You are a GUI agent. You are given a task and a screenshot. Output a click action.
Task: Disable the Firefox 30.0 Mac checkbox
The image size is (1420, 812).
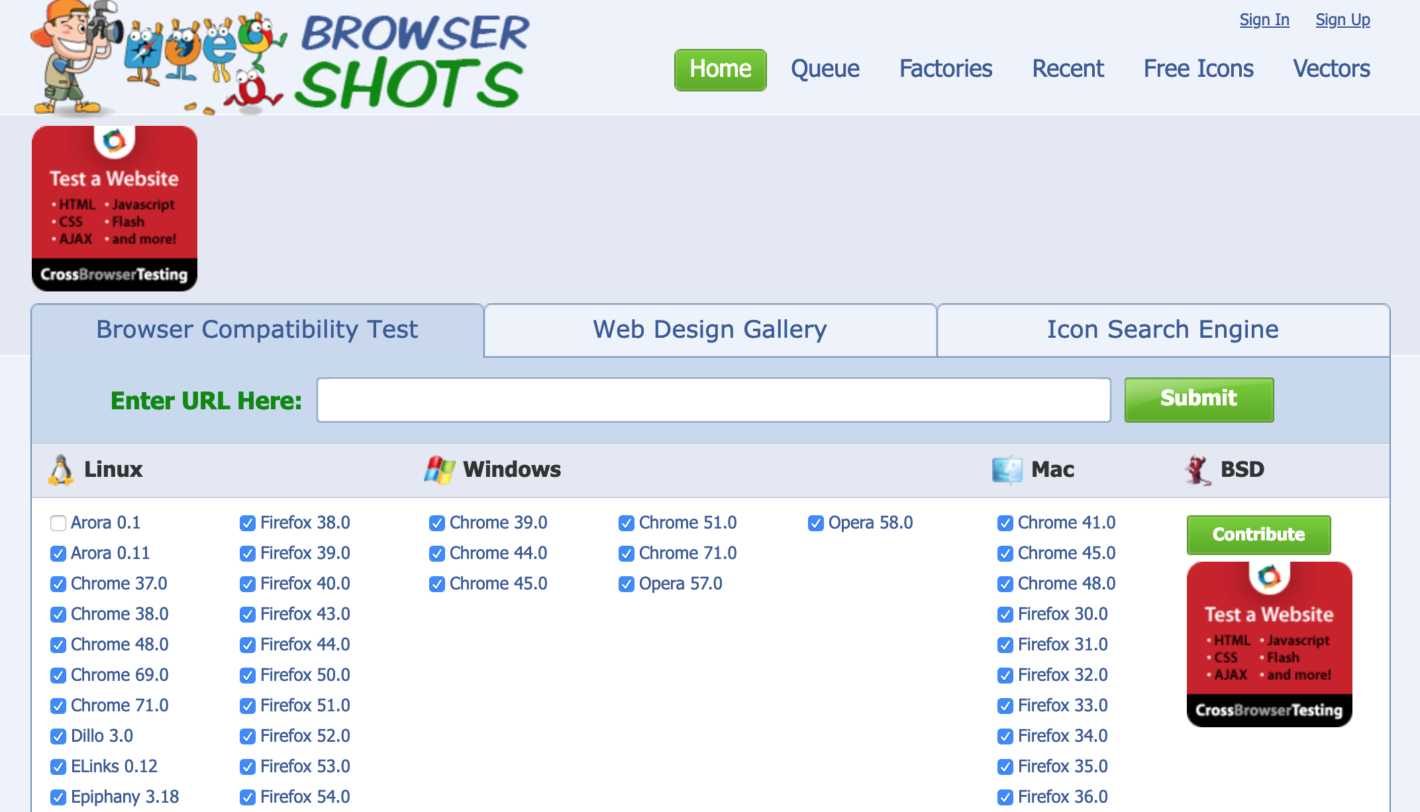coord(1005,614)
